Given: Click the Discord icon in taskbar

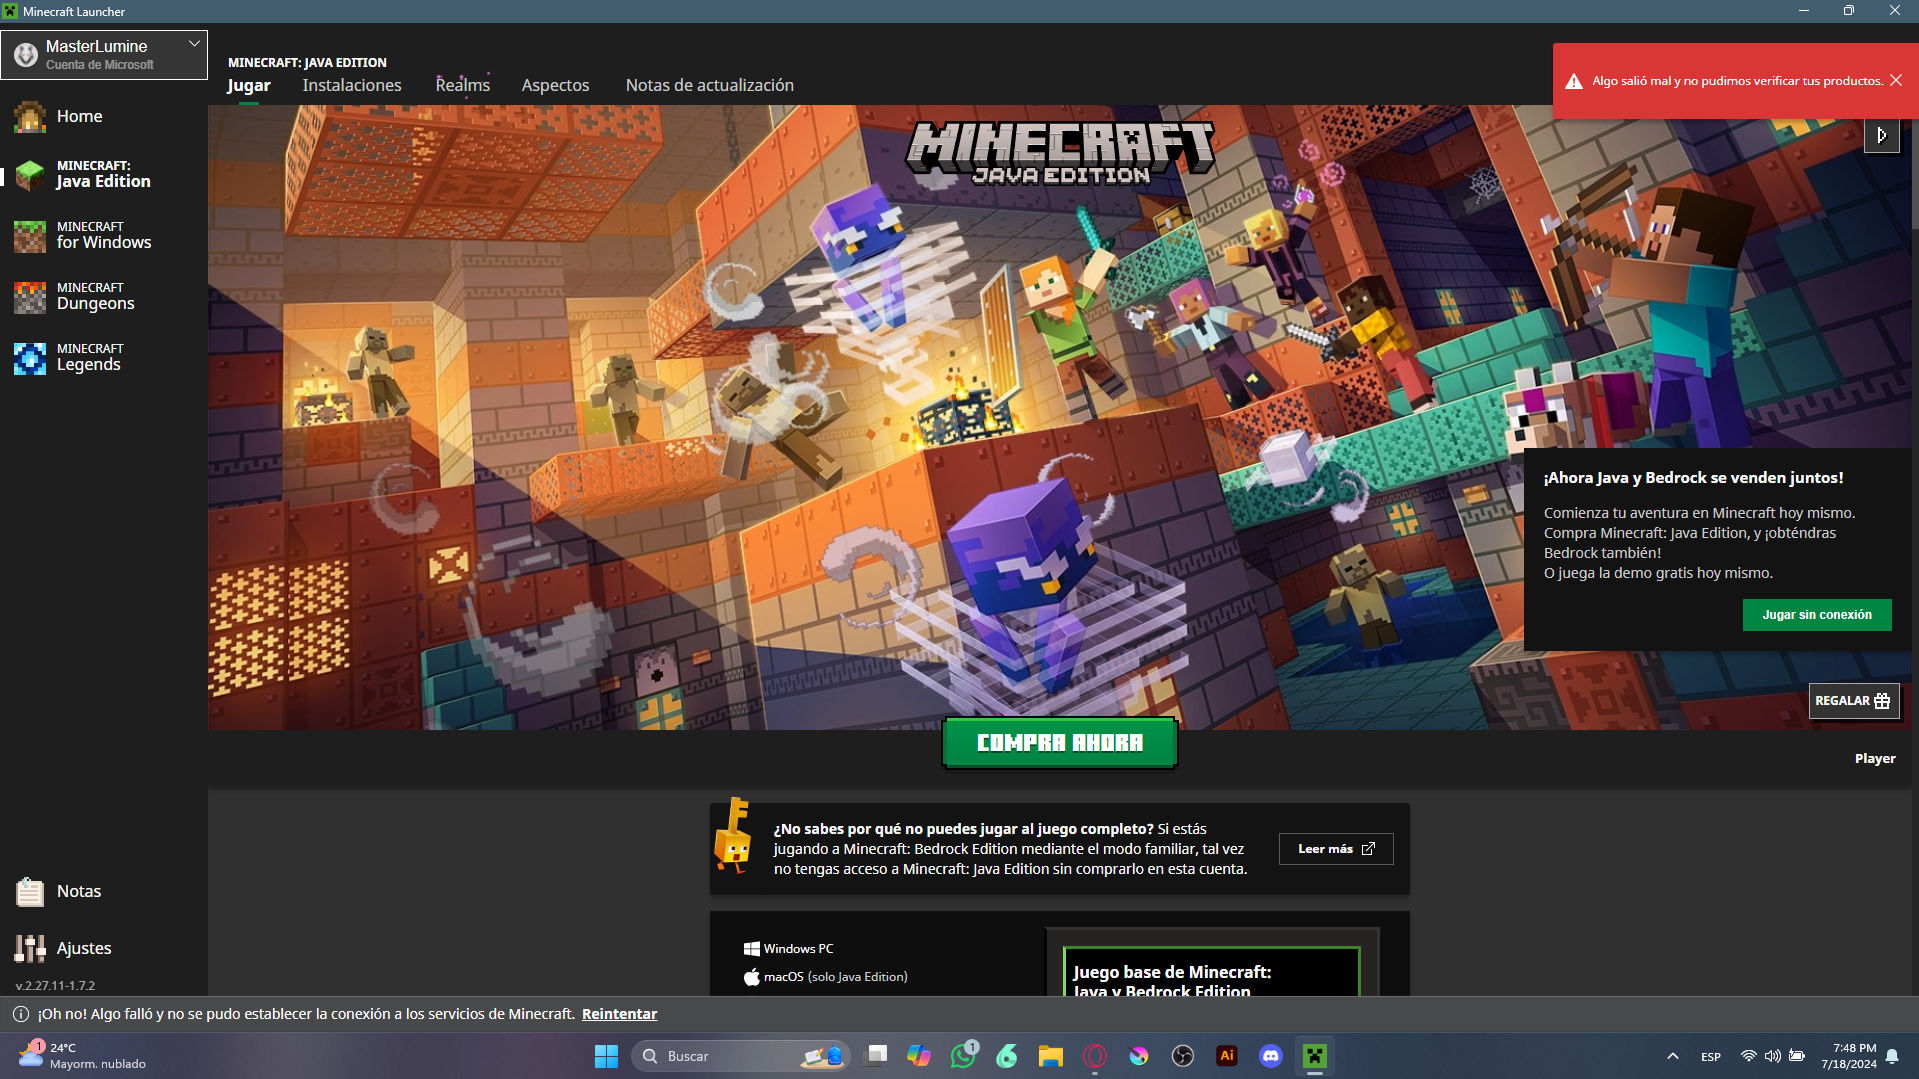Looking at the screenshot, I should point(1270,1056).
